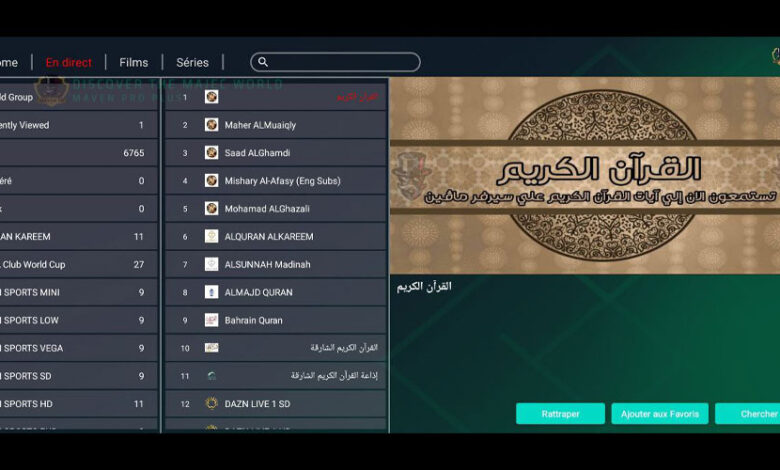The width and height of the screenshot is (780, 470).
Task: Click the Bahrain Quran channel logo
Action: 211,320
